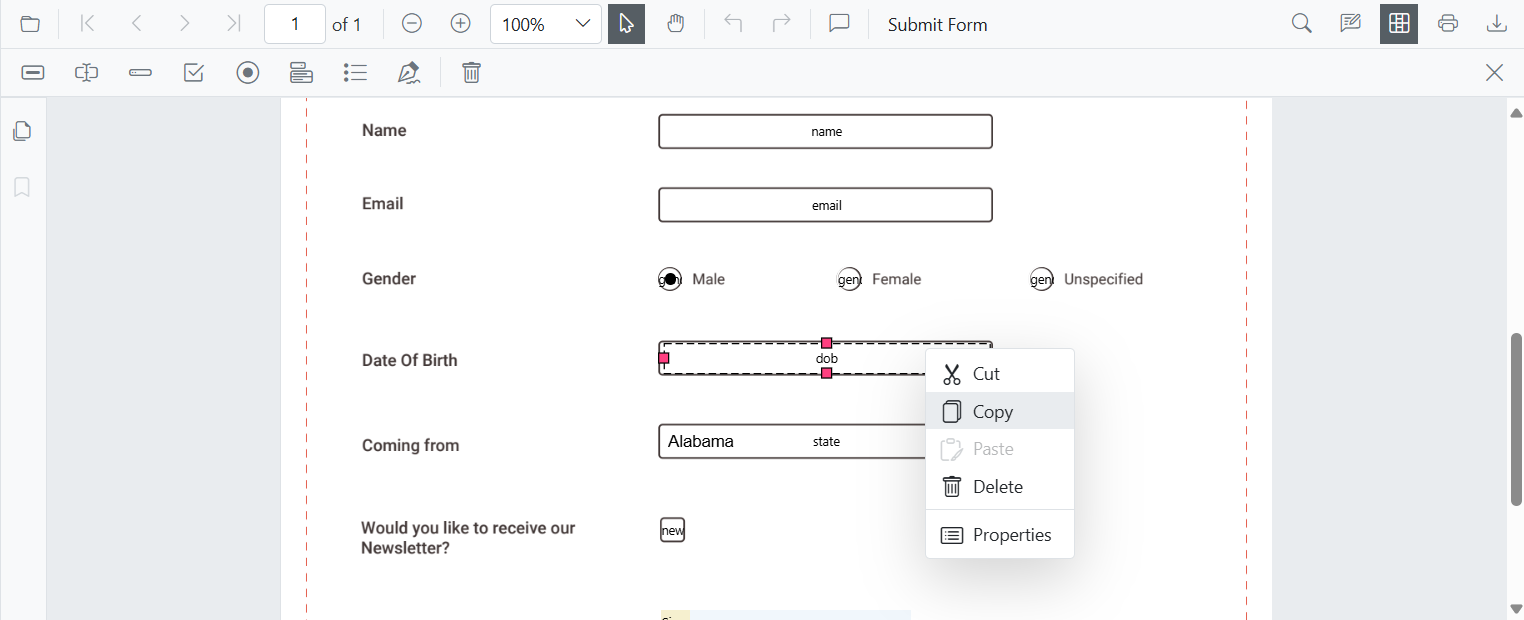Add a list box form field
1524x620 pixels.
click(x=355, y=72)
